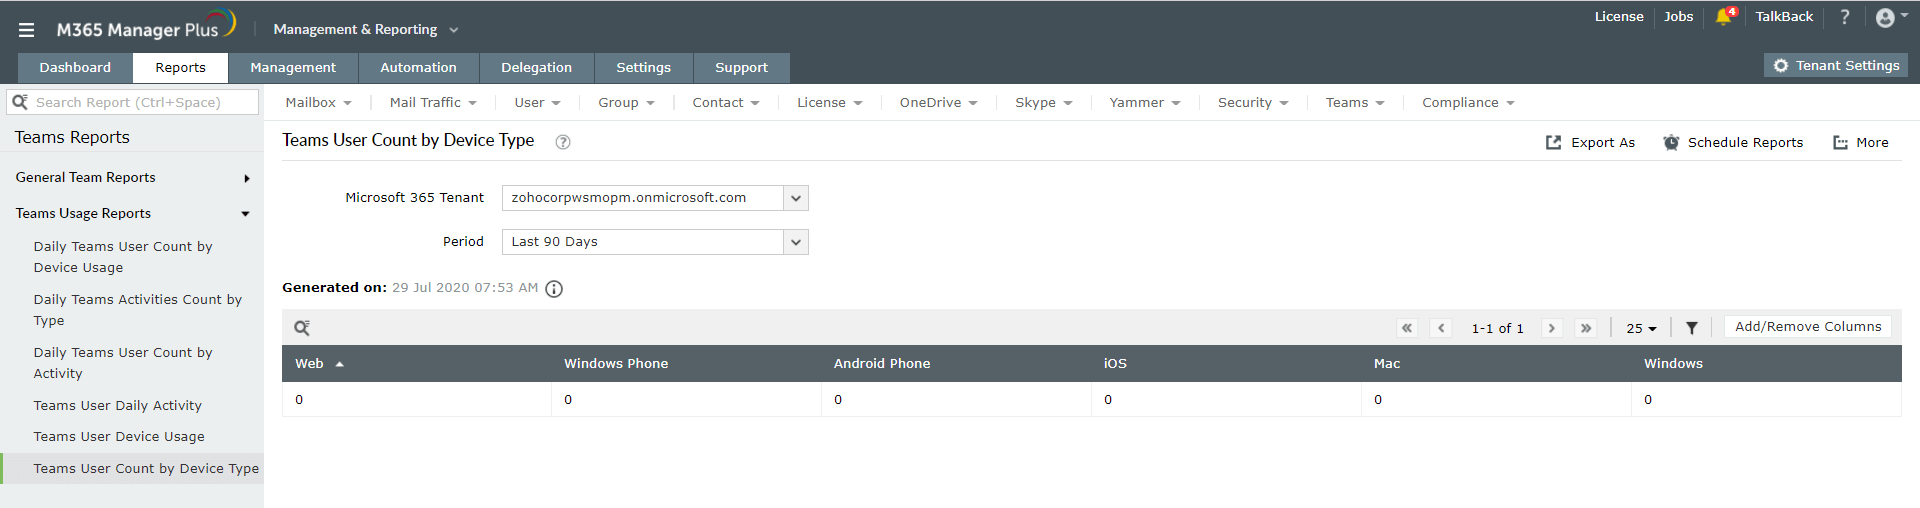Open the Mailbox reports dropdown

[x=318, y=103]
